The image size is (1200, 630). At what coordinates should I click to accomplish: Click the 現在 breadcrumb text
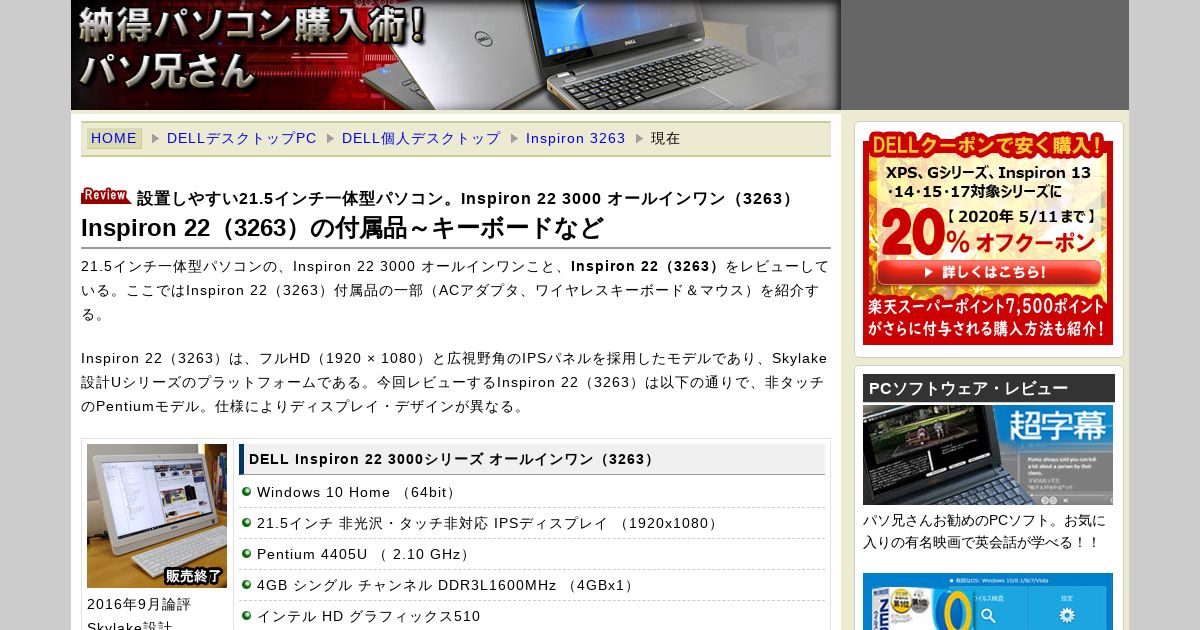[x=666, y=138]
